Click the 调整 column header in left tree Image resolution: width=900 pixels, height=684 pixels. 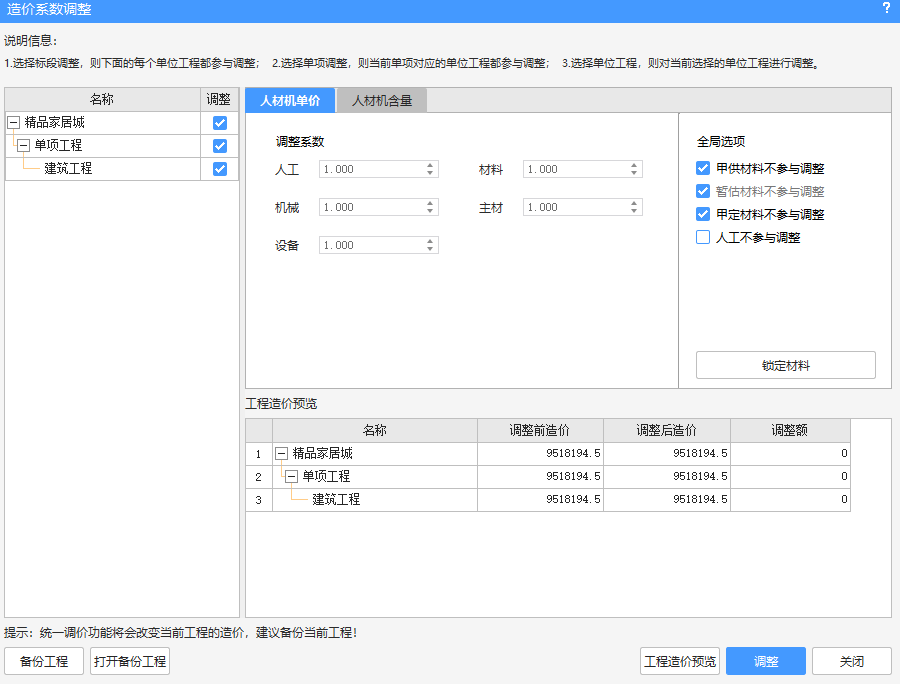[x=219, y=99]
